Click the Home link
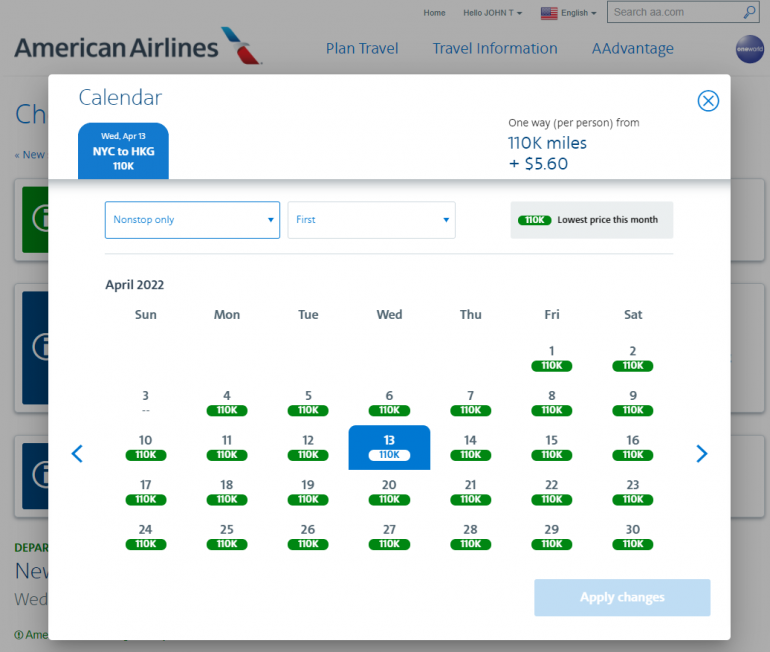This screenshot has height=652, width=770. click(x=434, y=13)
